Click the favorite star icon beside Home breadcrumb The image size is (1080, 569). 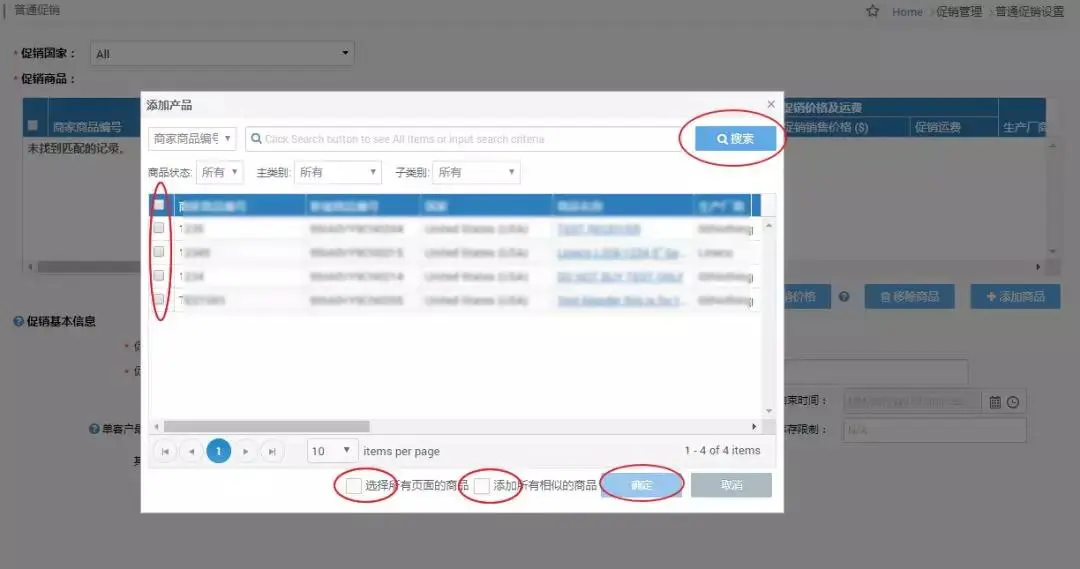pos(873,11)
